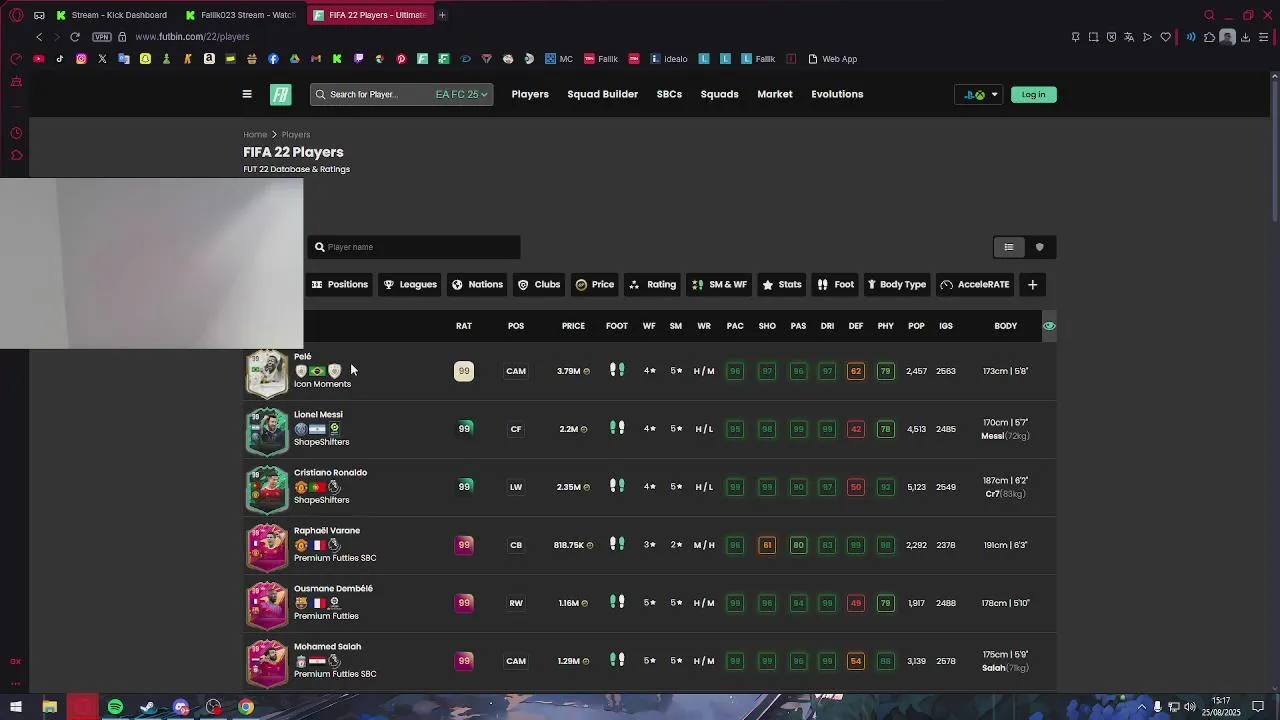Viewport: 1280px width, 720px height.
Task: Click the plus button for more filters
Action: coord(1033,285)
